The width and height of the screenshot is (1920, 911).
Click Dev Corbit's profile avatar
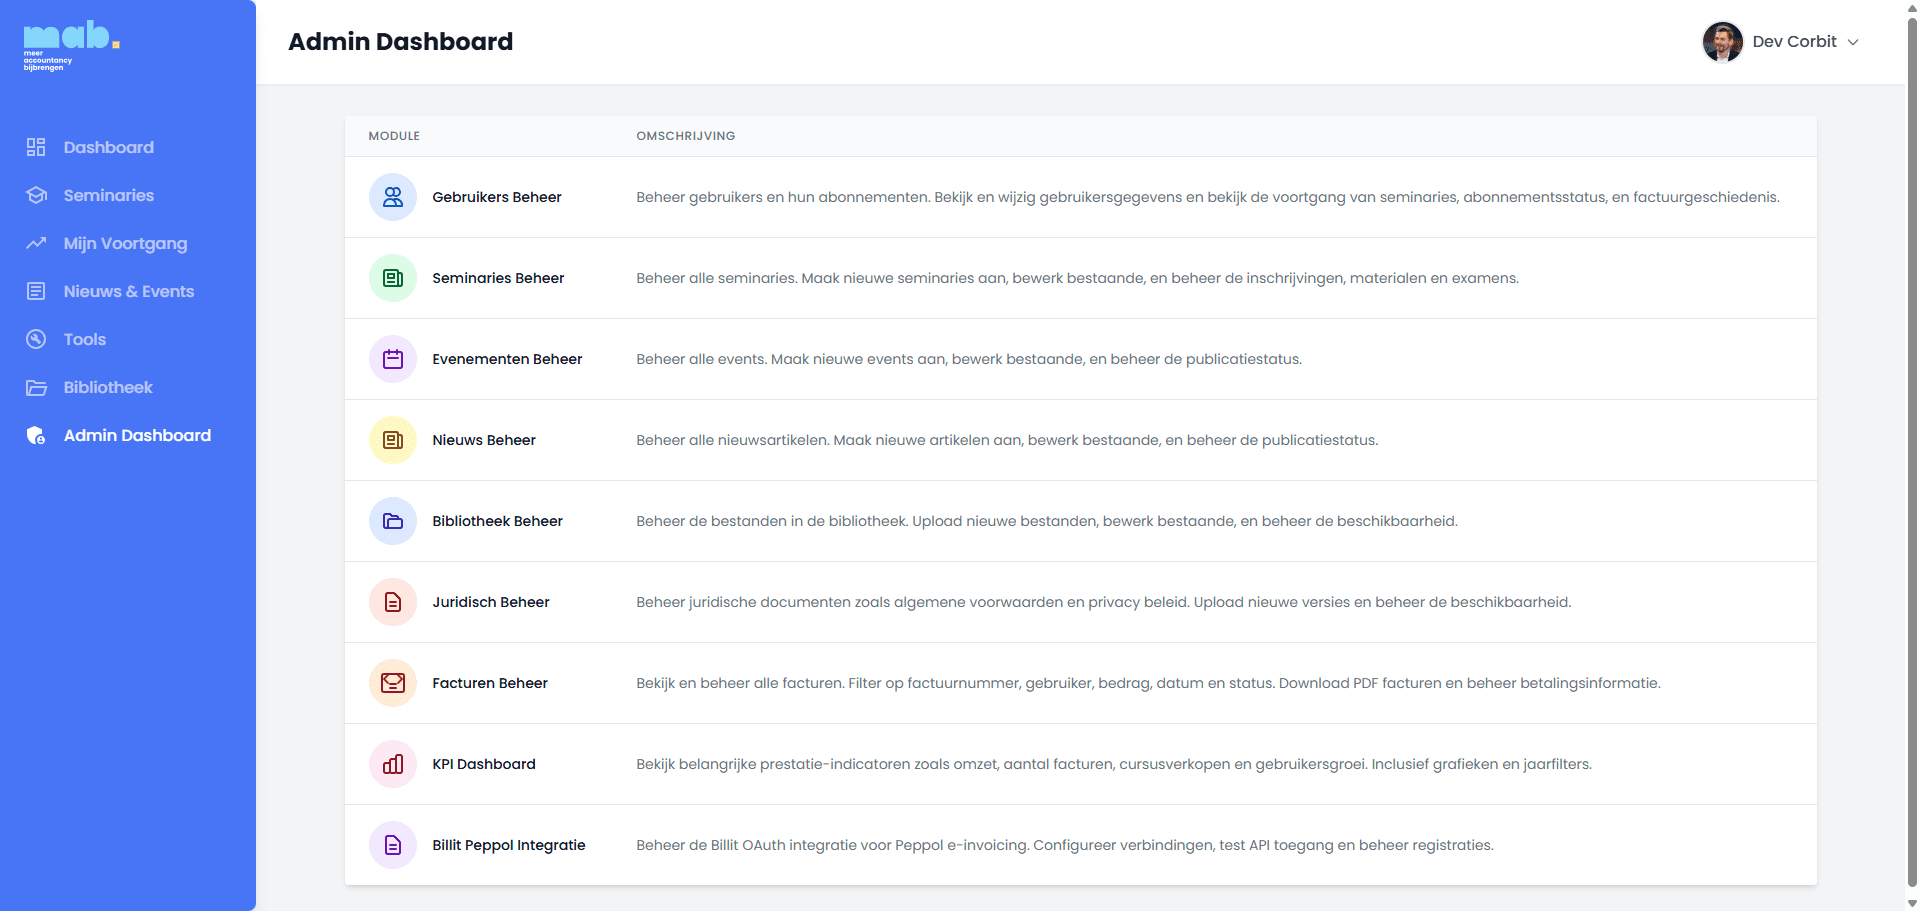coord(1722,41)
